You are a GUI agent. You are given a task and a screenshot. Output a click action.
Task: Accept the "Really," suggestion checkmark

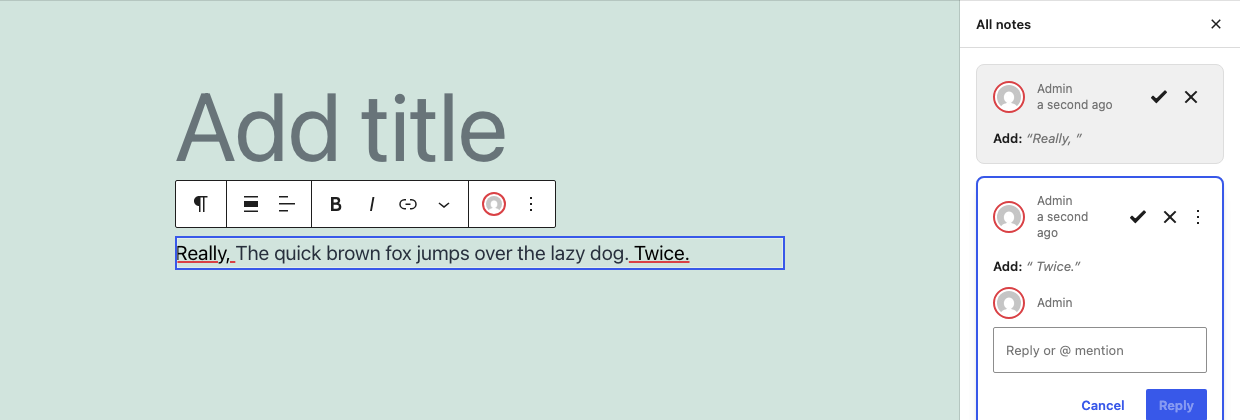point(1159,97)
